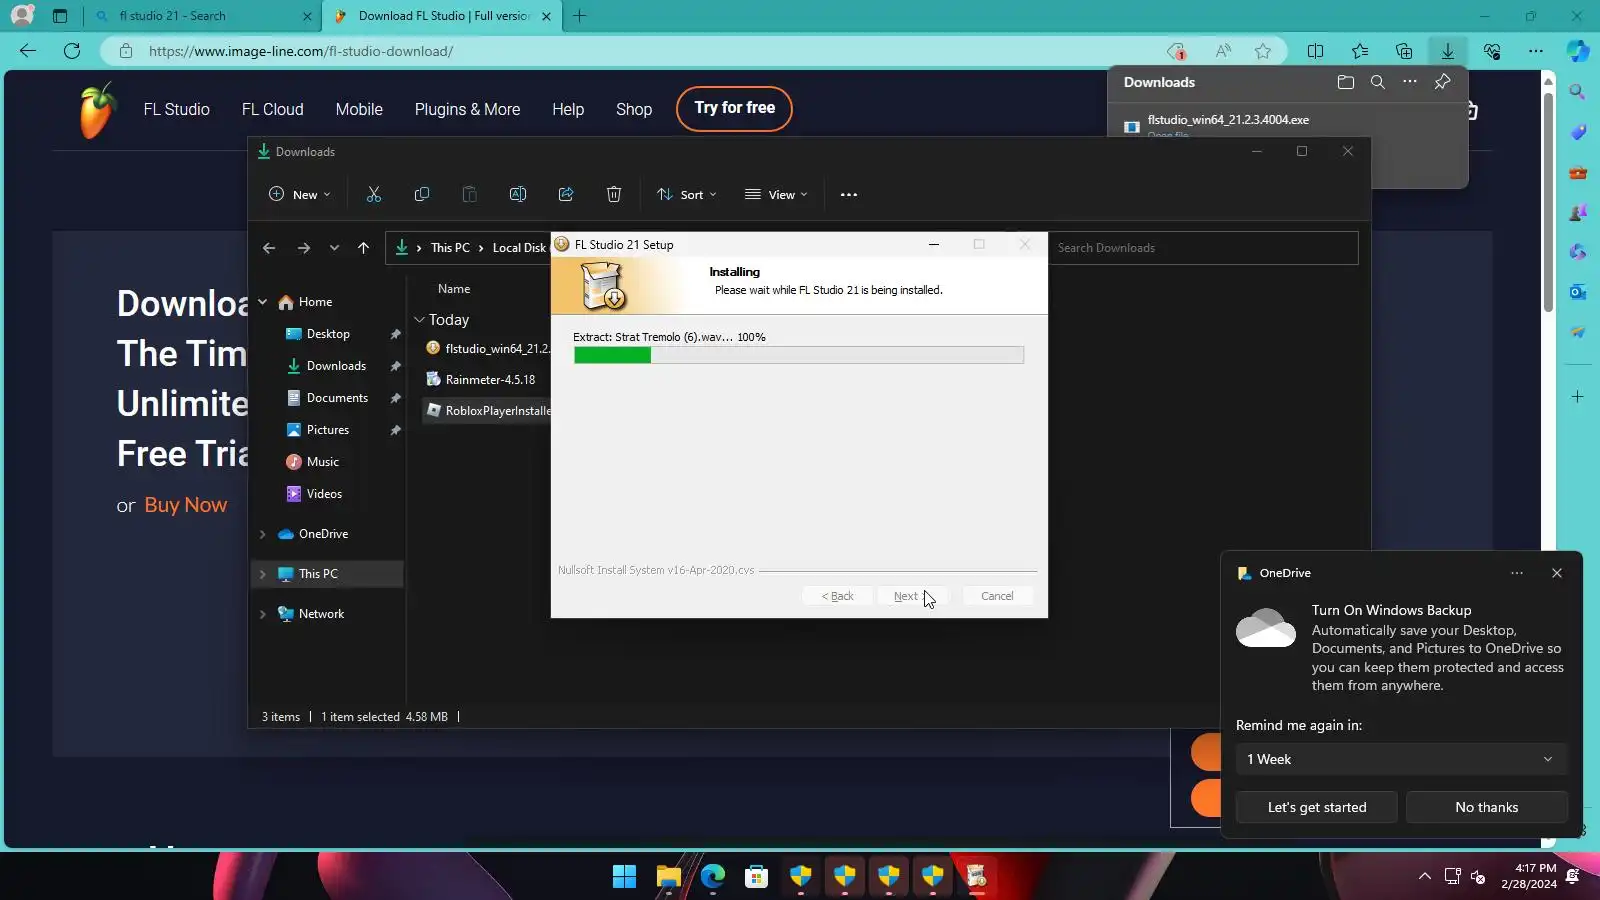The image size is (1600, 900).
Task: Open the New dropdown in File Explorer
Action: point(299,195)
